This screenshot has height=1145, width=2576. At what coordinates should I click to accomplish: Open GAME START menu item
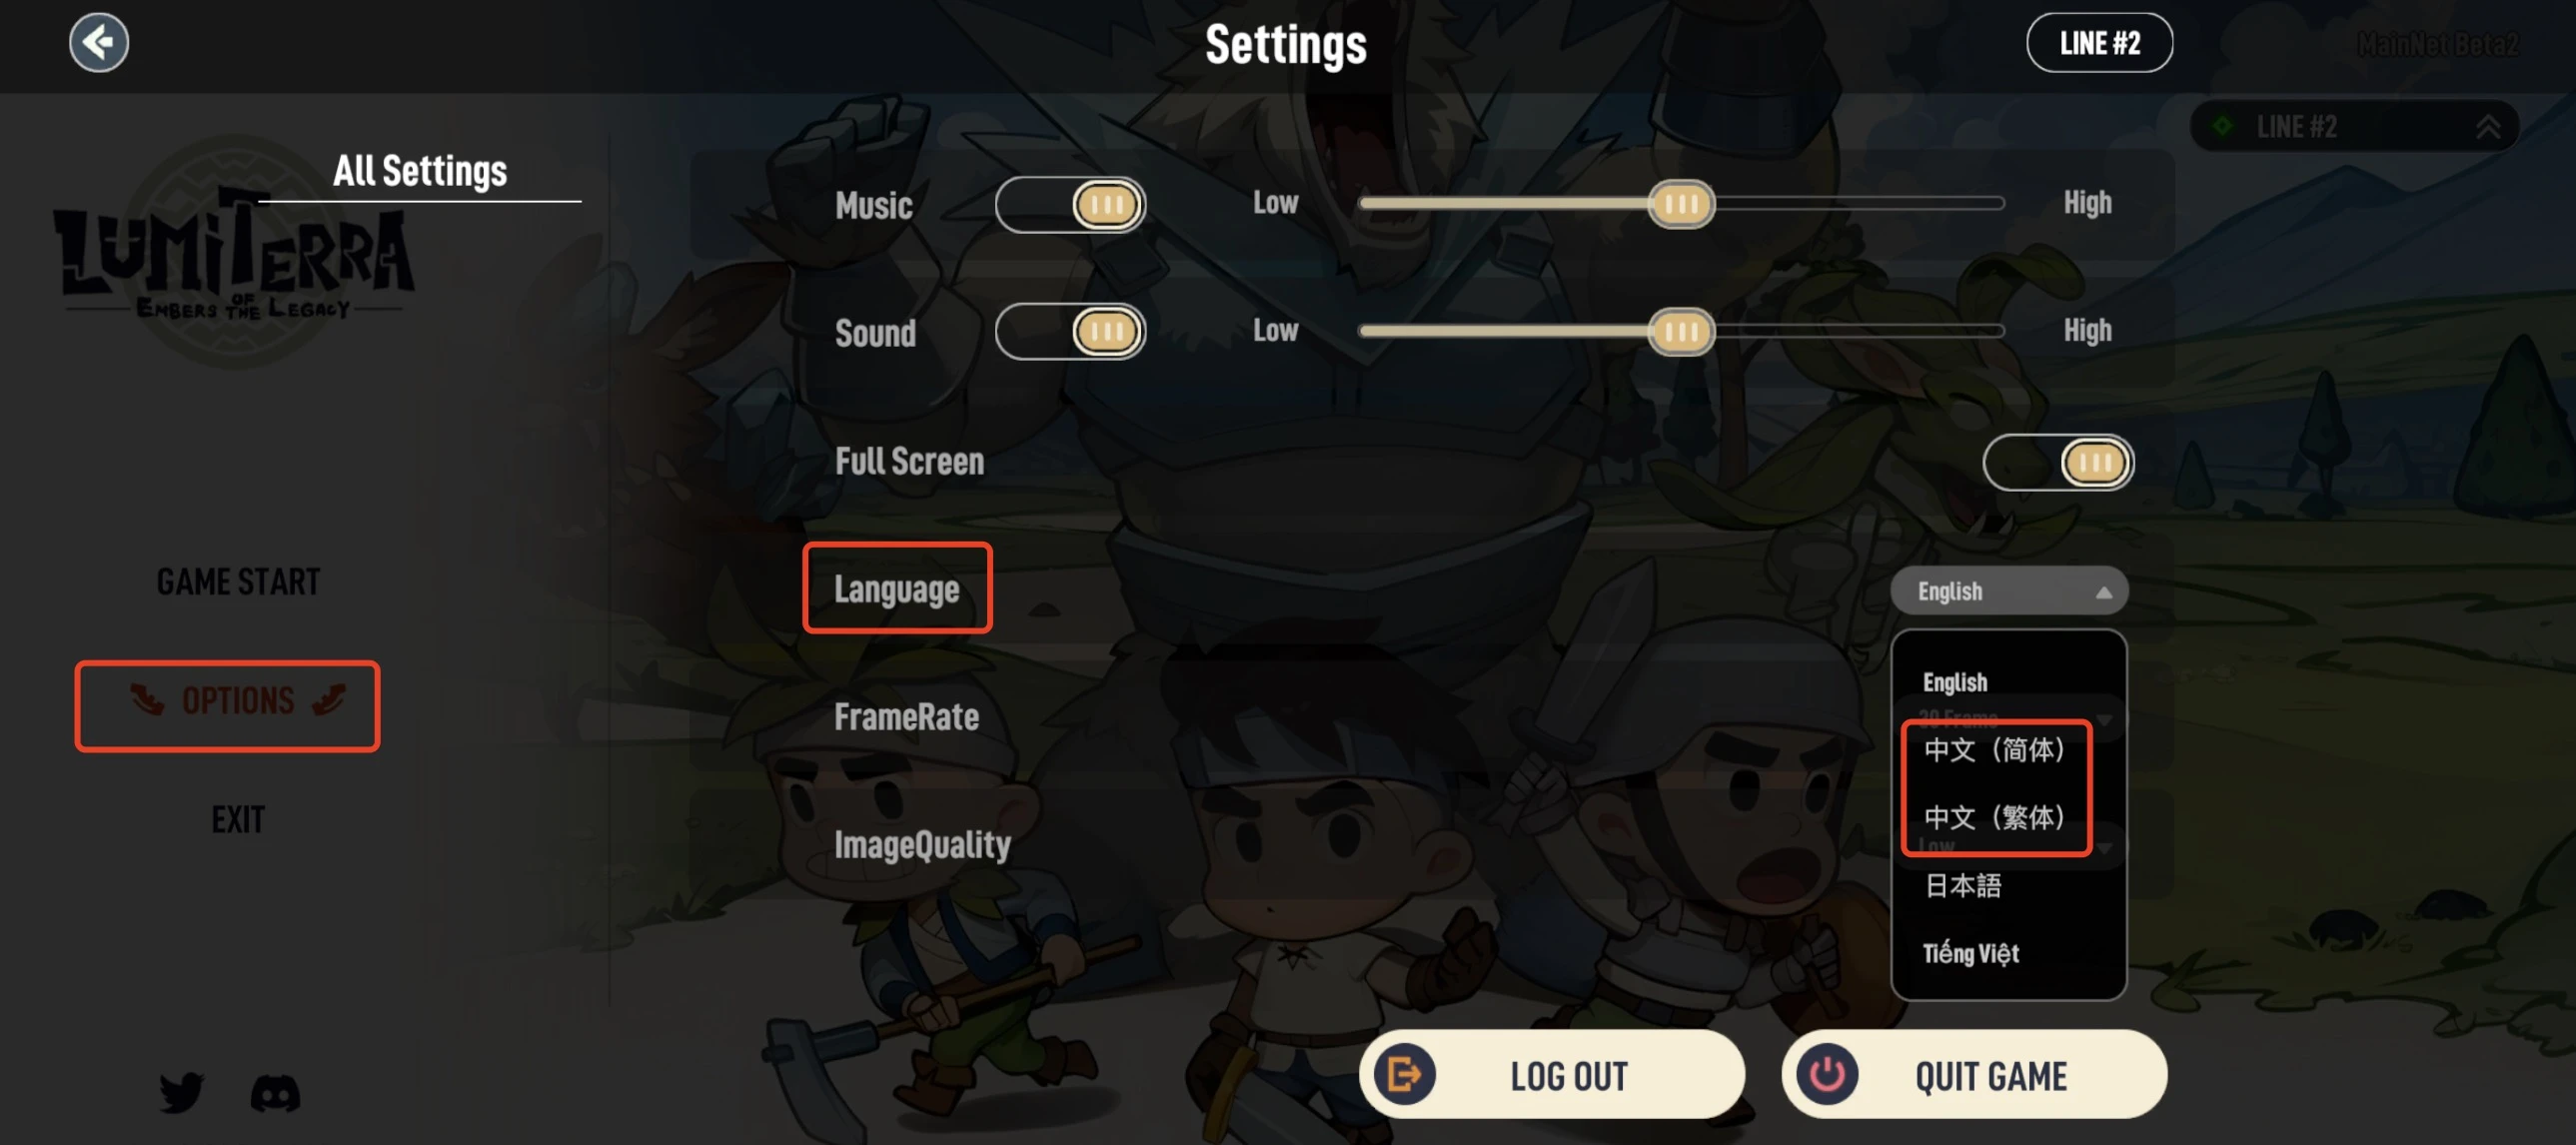coord(237,579)
